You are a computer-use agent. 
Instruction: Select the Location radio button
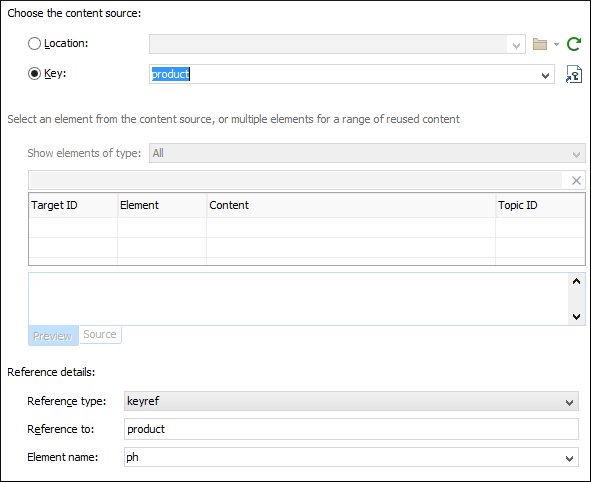coord(34,44)
